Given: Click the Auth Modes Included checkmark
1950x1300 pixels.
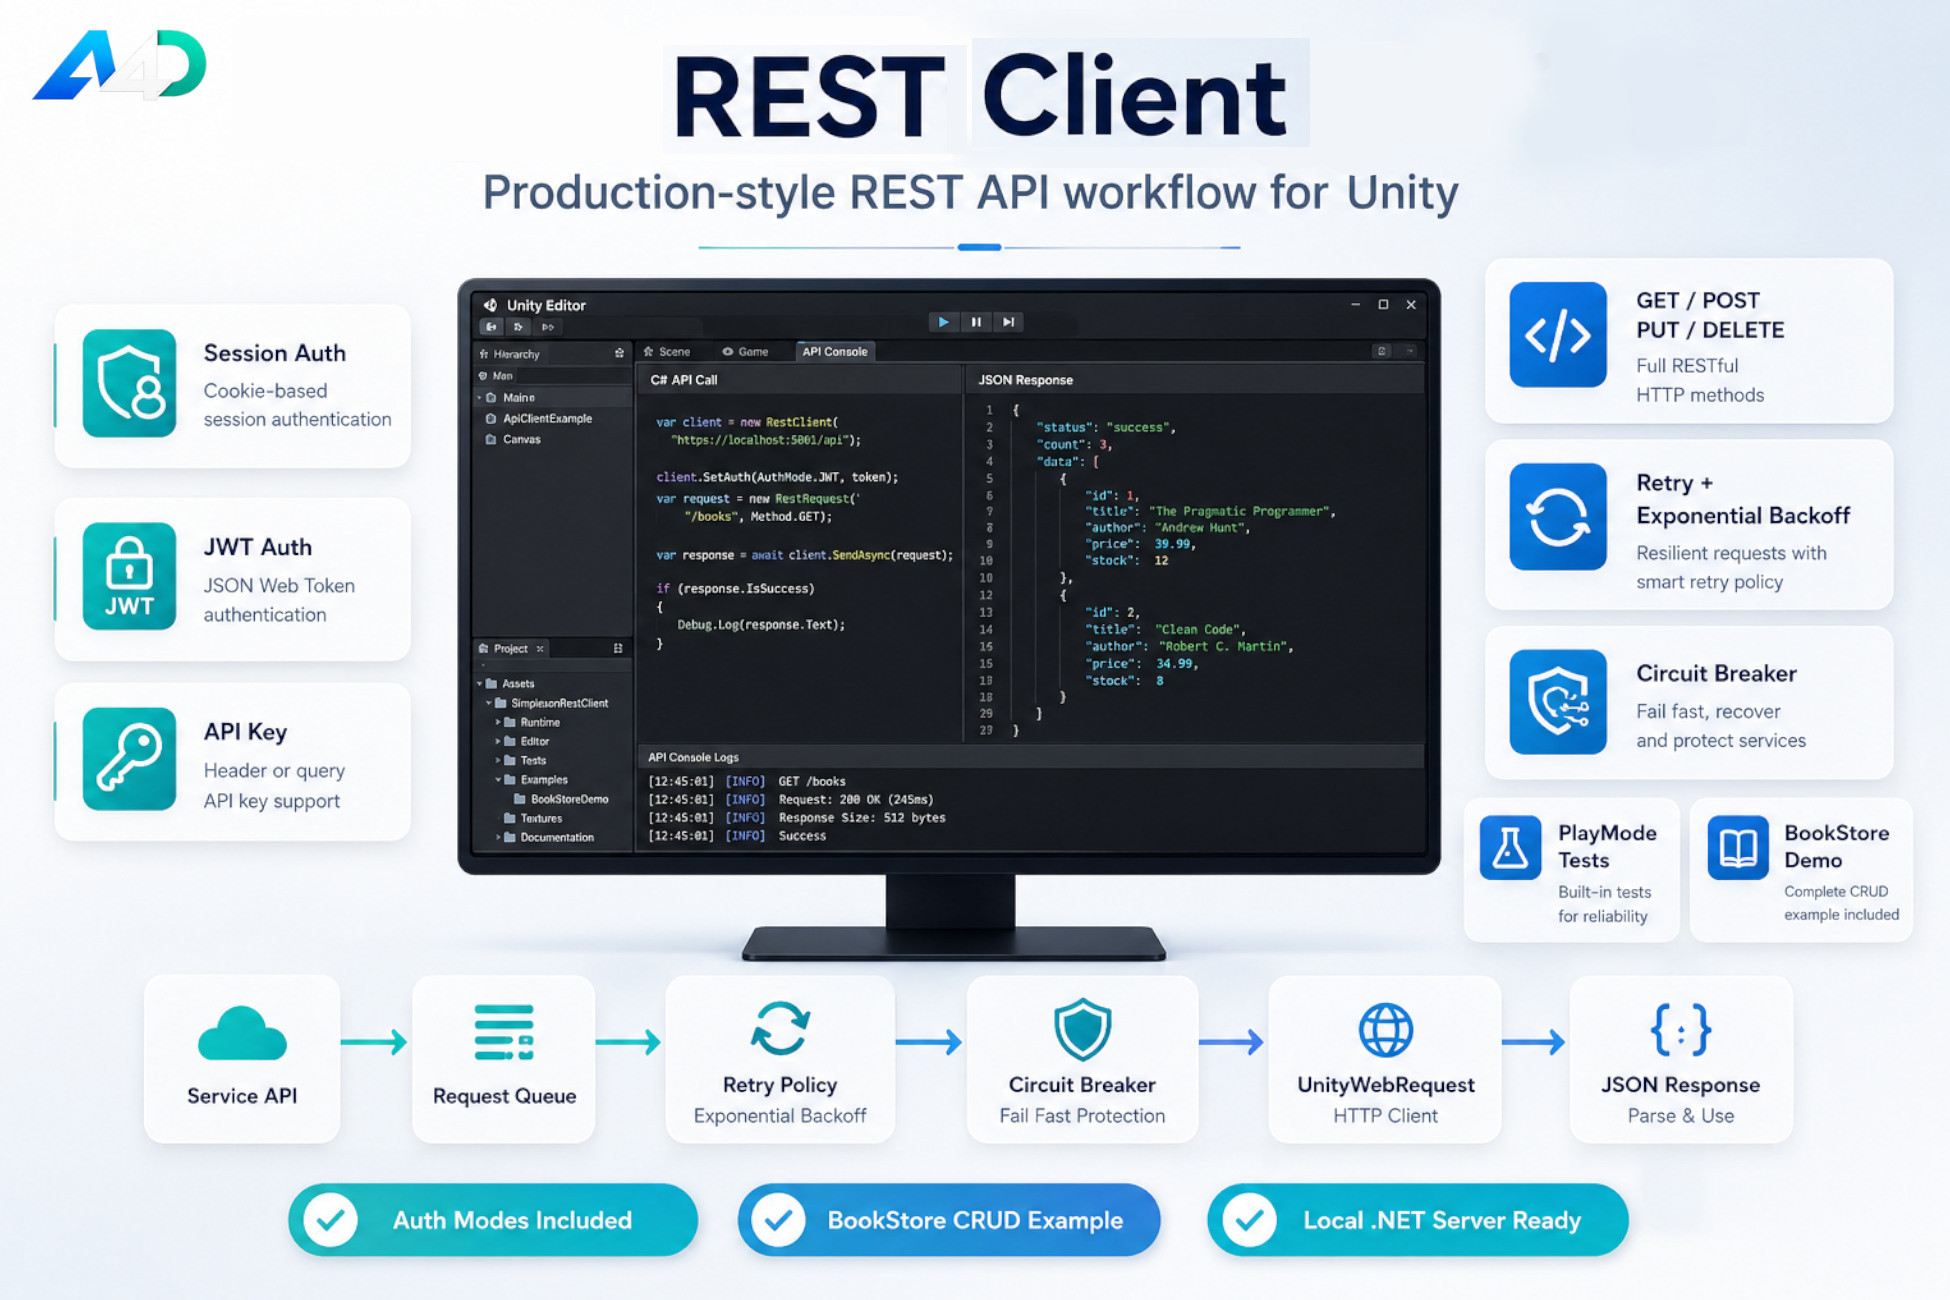Looking at the screenshot, I should pos(331,1220).
